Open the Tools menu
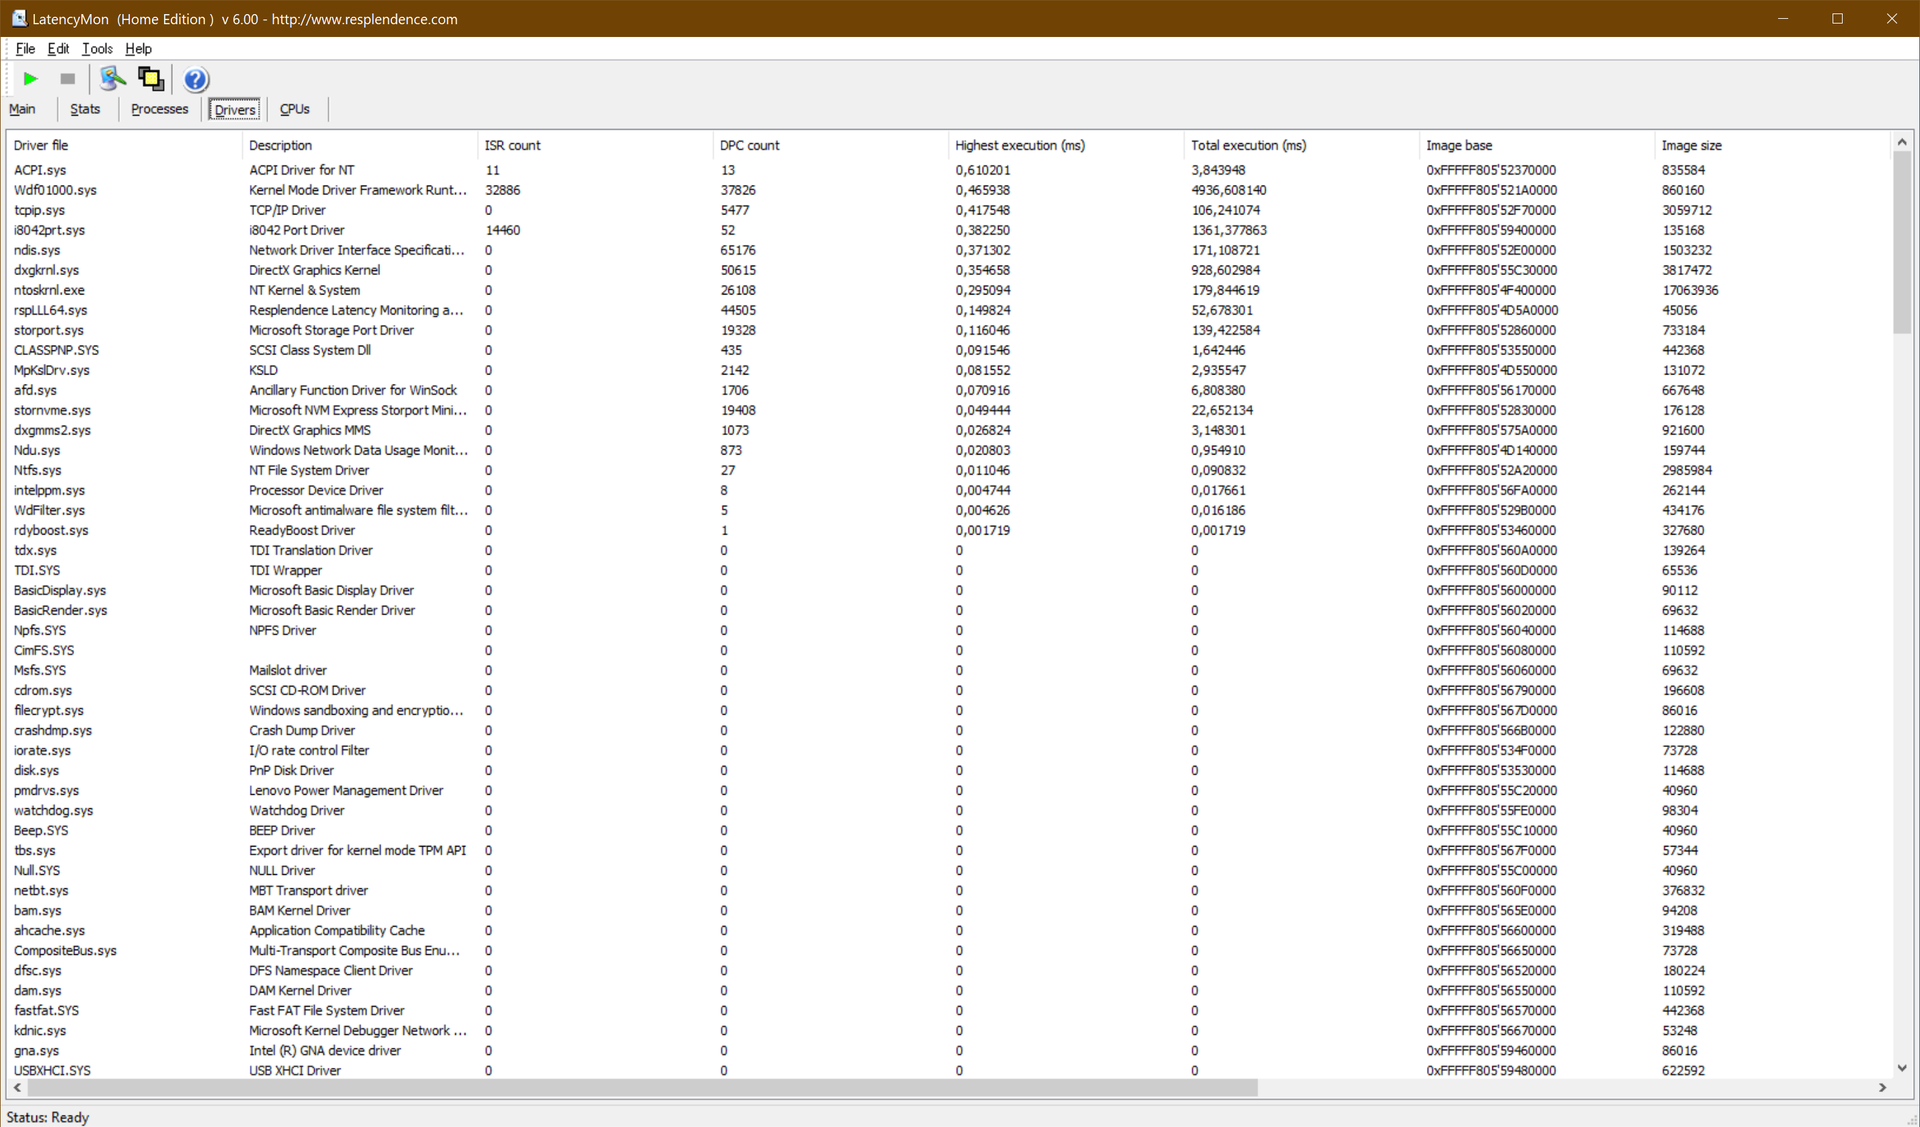Image resolution: width=1920 pixels, height=1127 pixels. (x=97, y=48)
